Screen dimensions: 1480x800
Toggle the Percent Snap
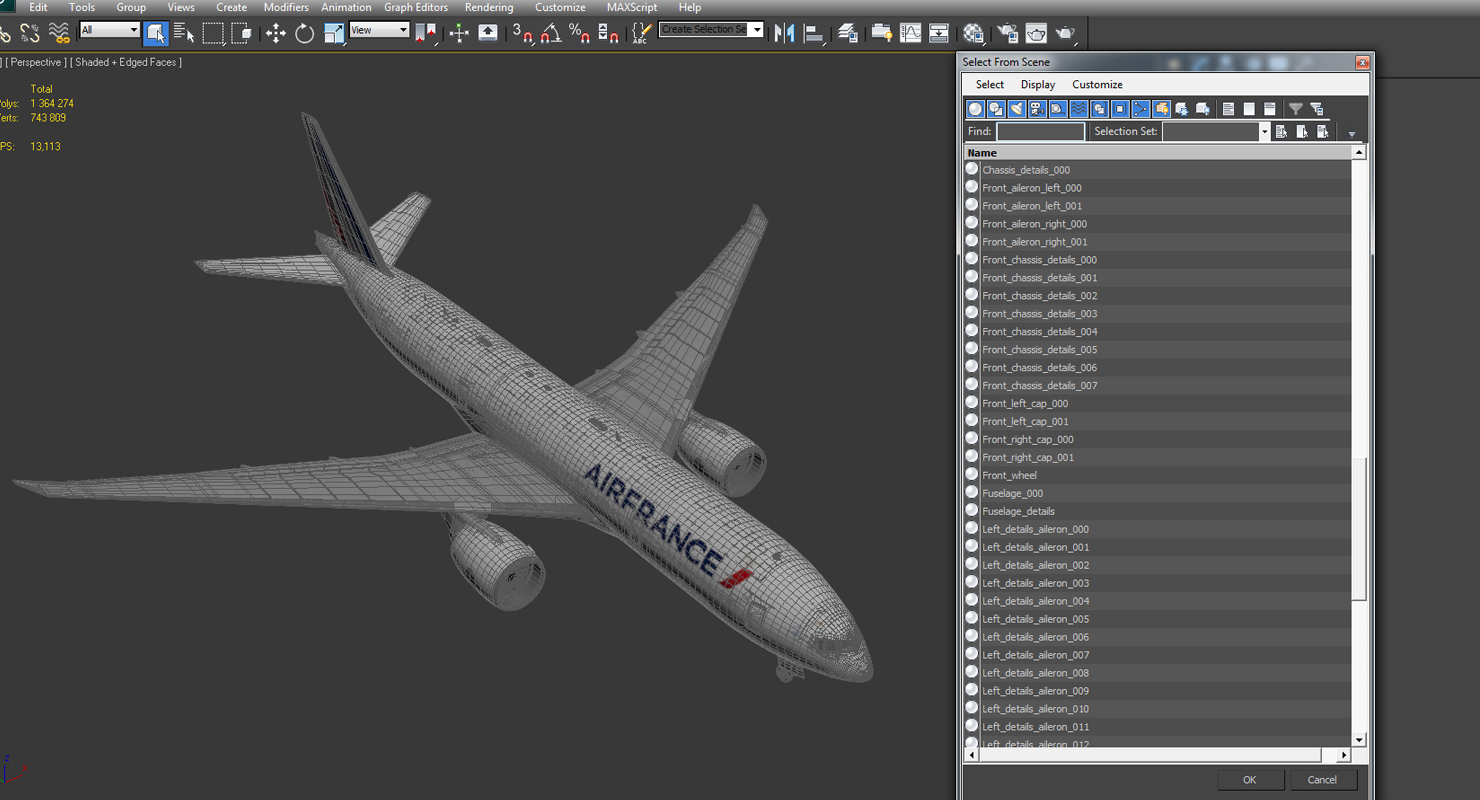click(579, 33)
